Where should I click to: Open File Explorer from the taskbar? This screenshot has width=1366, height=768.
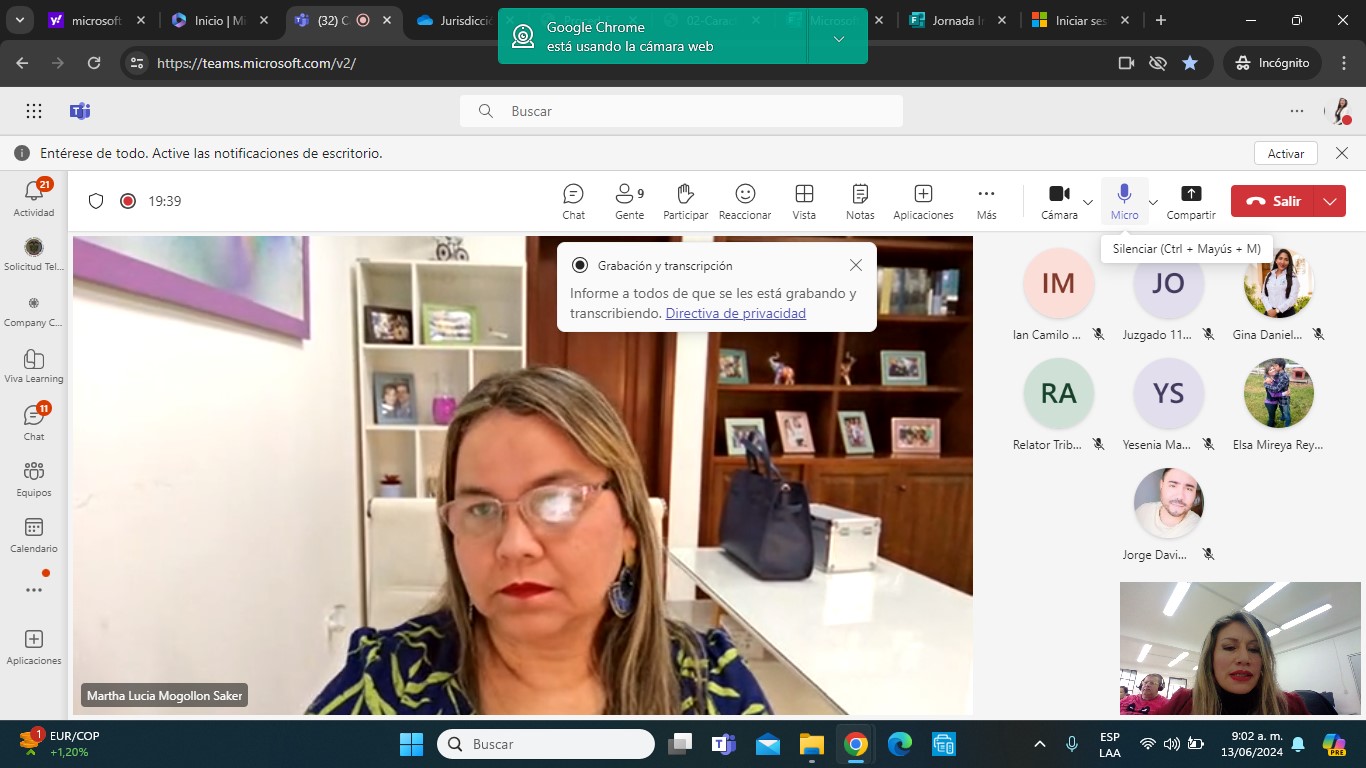point(811,744)
